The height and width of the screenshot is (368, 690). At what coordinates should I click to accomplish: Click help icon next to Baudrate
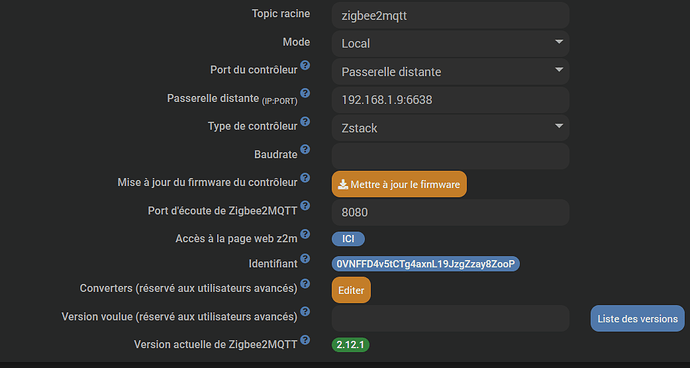pyautogui.click(x=305, y=150)
